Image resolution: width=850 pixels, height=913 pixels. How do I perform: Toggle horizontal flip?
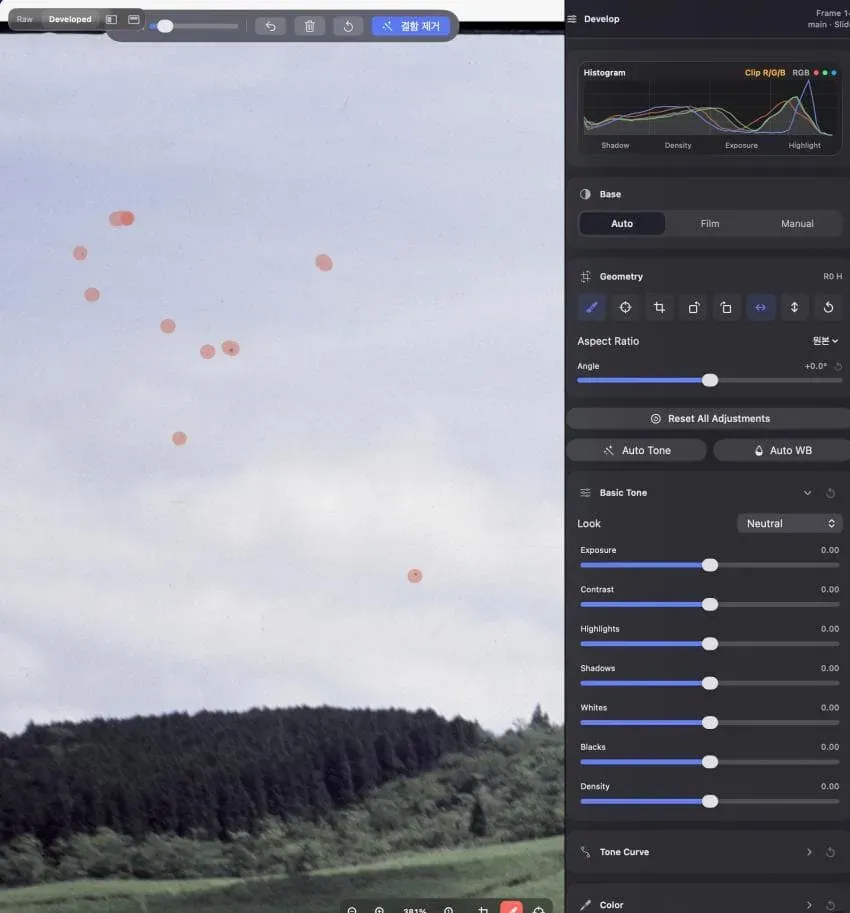tap(760, 307)
